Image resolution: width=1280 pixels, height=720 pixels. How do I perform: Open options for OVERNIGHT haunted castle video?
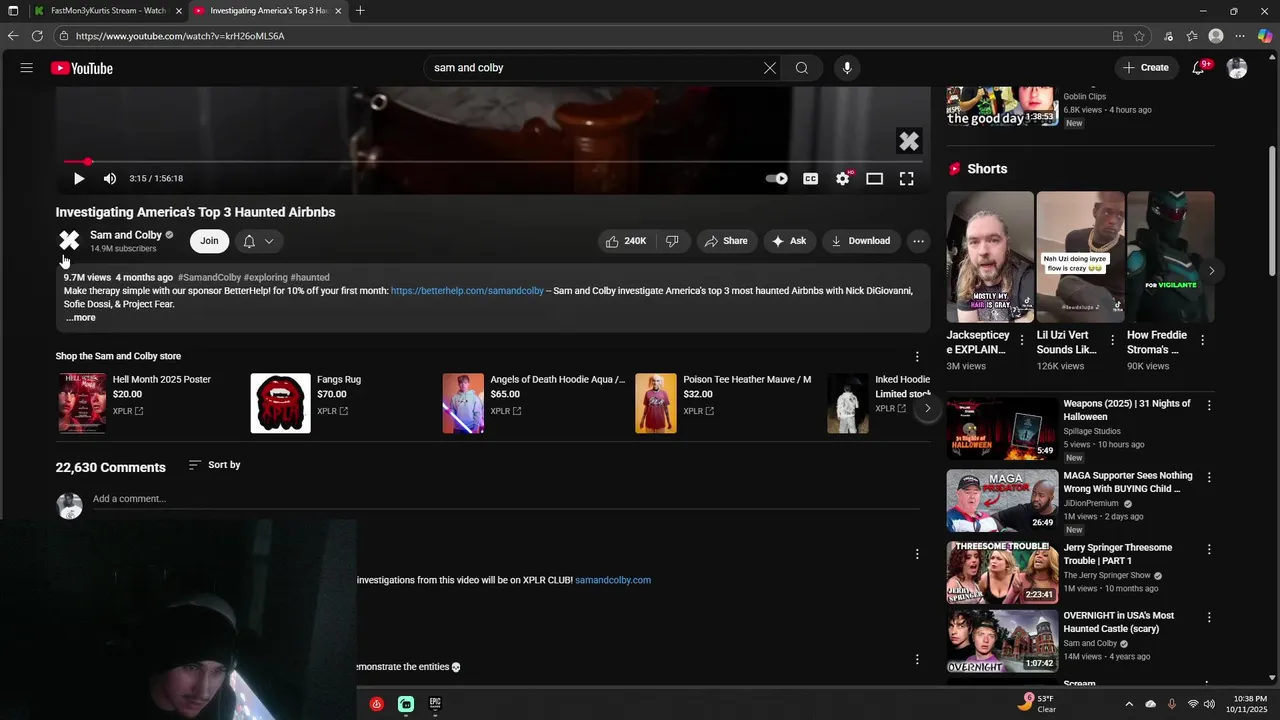(x=1209, y=618)
